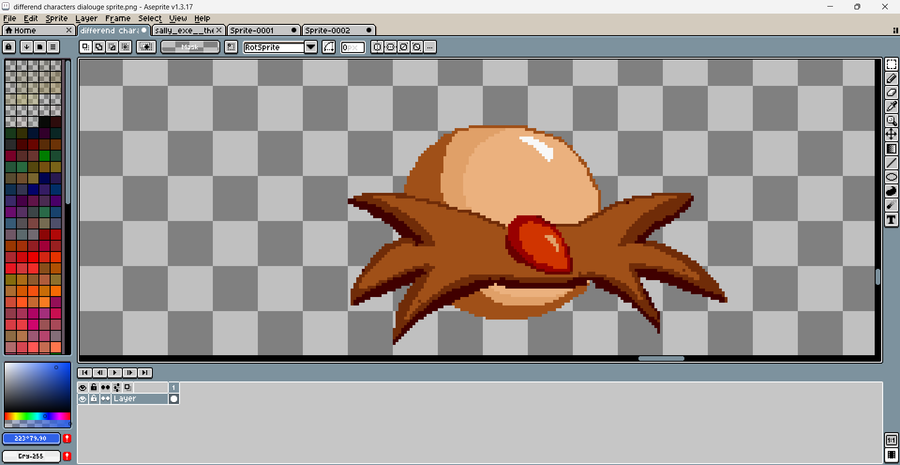Select the Gradient tool
The width and height of the screenshot is (900, 465).
point(891,149)
